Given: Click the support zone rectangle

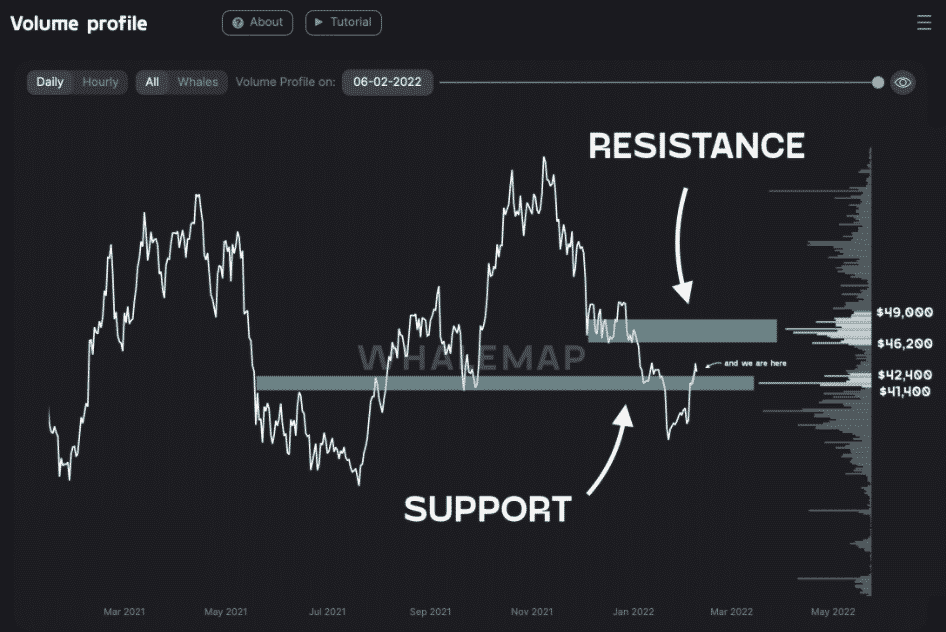Looking at the screenshot, I should [x=504, y=382].
